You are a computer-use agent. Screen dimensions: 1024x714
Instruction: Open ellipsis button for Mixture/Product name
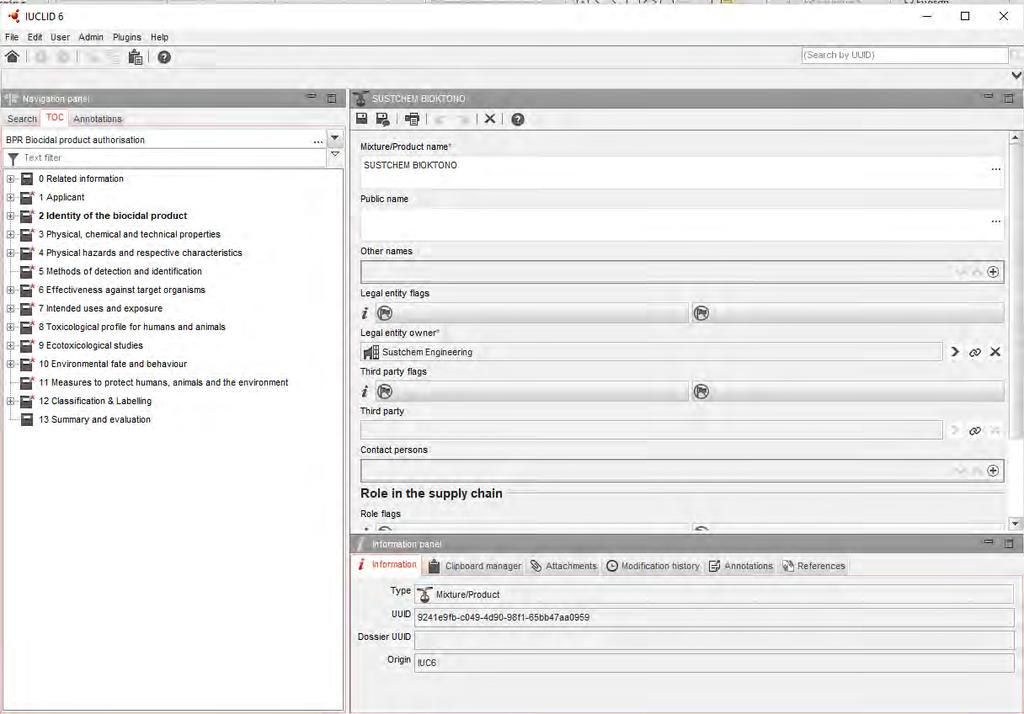coord(995,169)
